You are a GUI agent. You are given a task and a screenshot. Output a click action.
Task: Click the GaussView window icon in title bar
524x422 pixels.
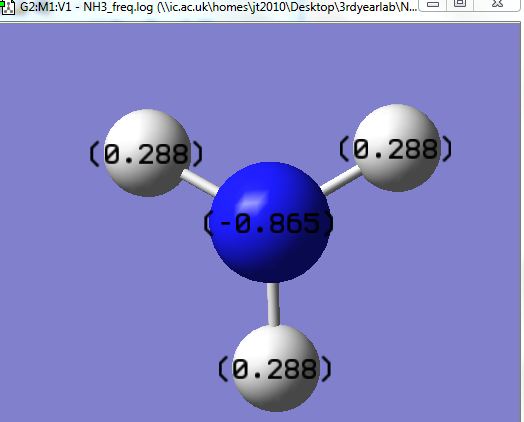point(7,7)
